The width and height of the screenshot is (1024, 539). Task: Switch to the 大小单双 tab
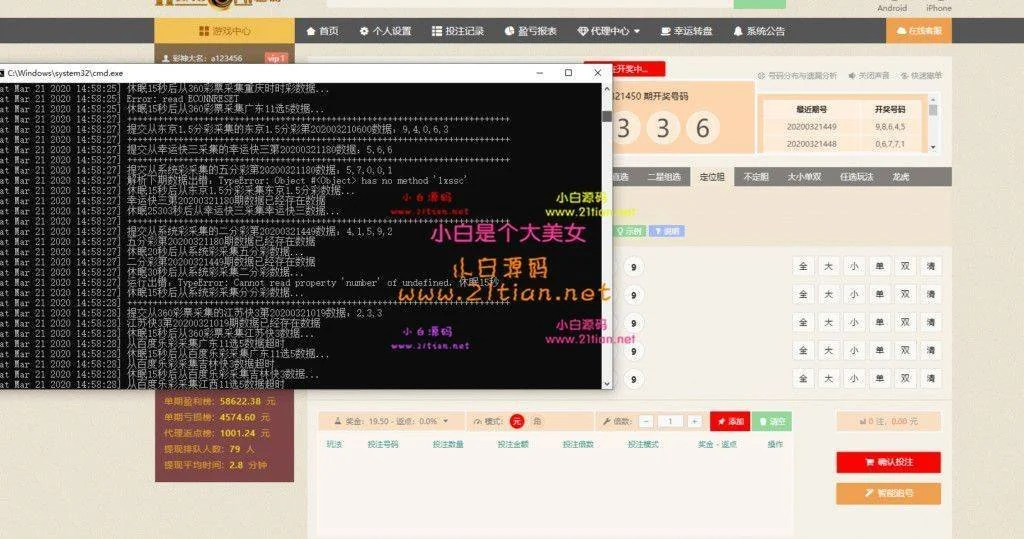tap(804, 177)
